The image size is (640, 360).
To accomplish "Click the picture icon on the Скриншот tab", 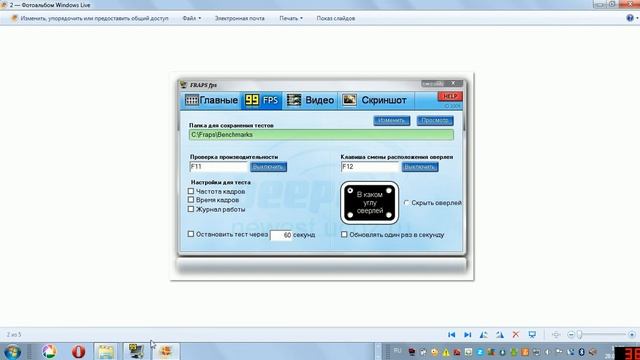I will (349, 100).
